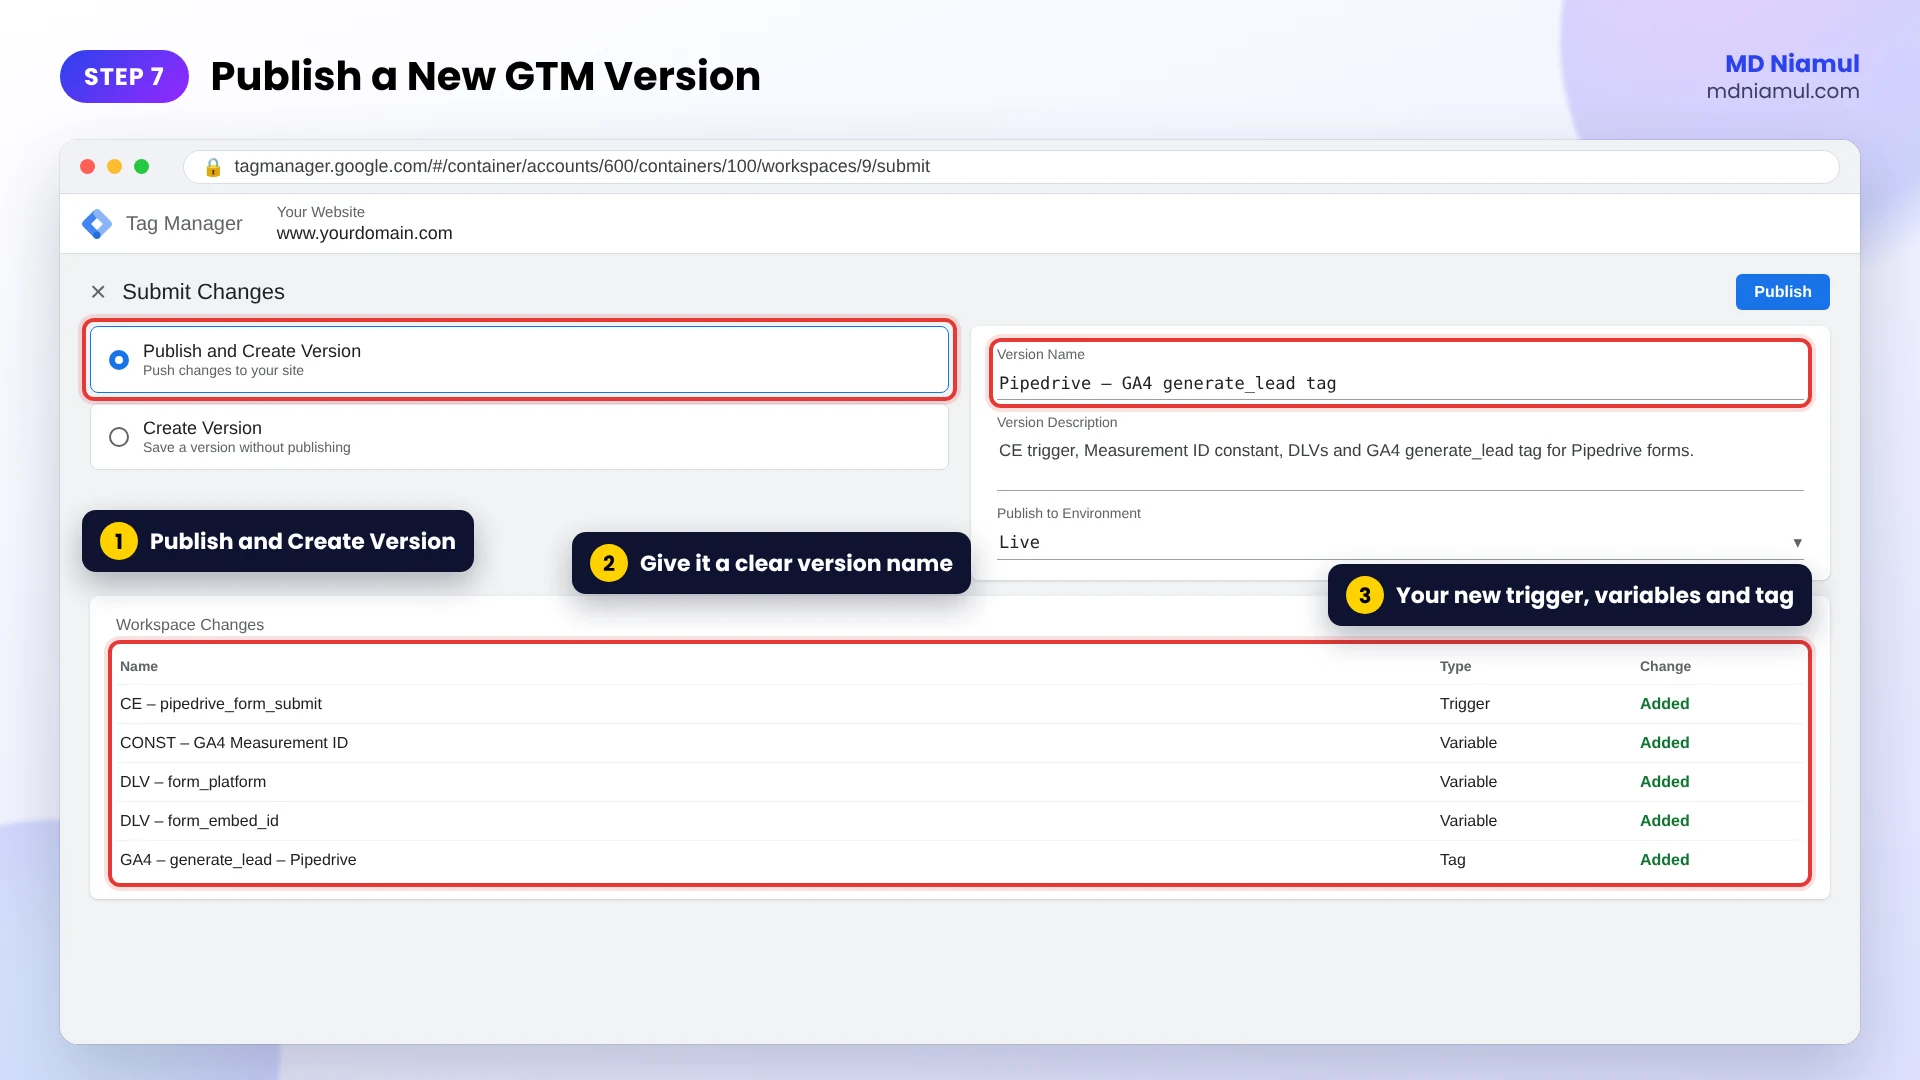Image resolution: width=1920 pixels, height=1080 pixels.
Task: Select Publish and Create Version radio button
Action: 119,360
